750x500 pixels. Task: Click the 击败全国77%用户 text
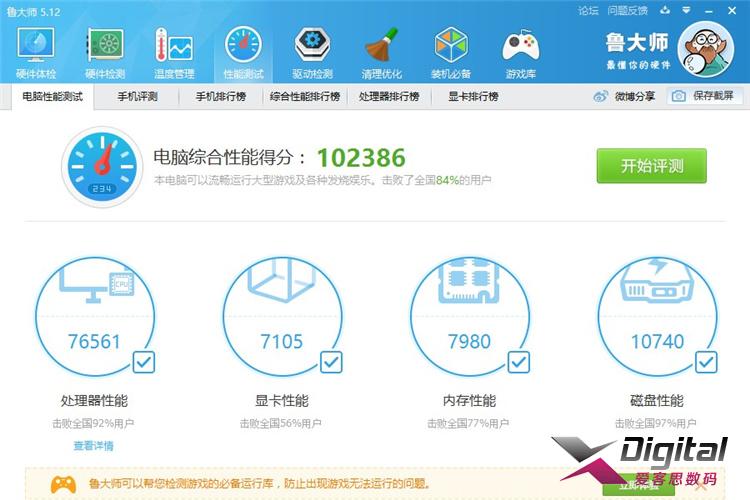[x=468, y=423]
